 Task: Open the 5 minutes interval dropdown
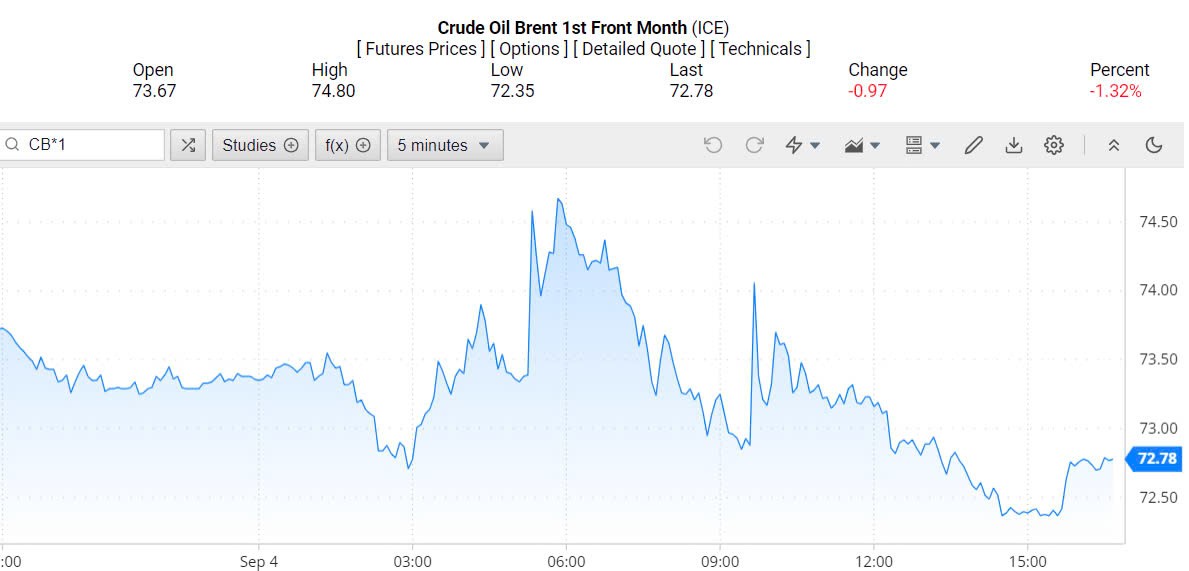(444, 145)
